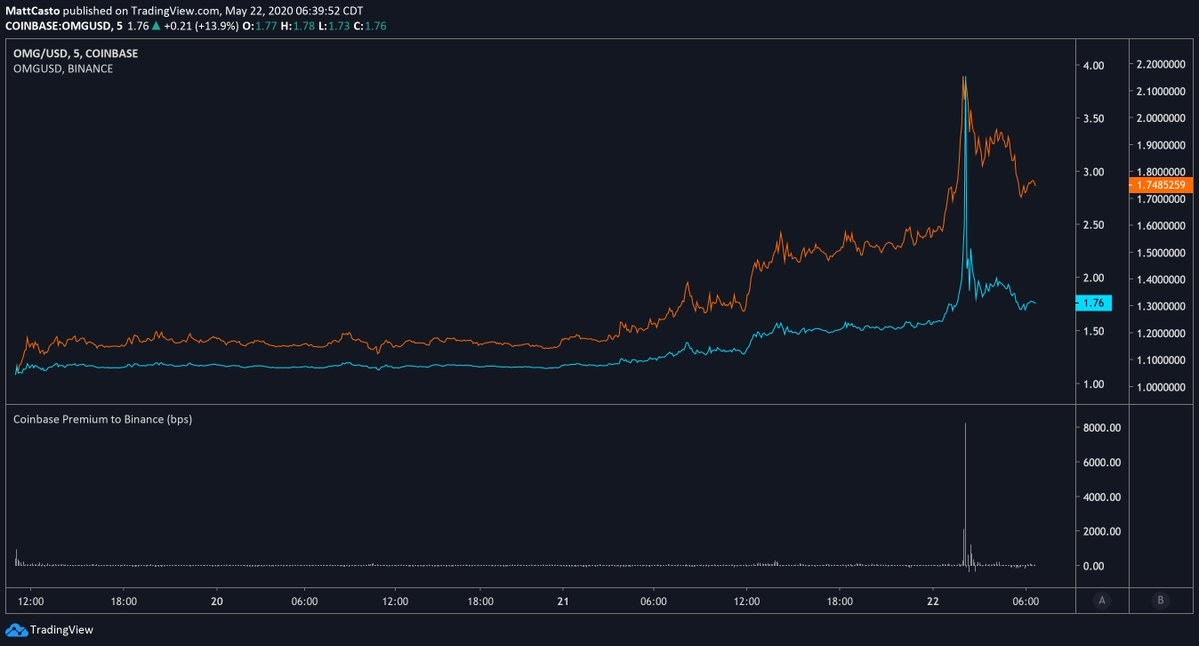Click the 3.50 price axis label

coord(1093,118)
